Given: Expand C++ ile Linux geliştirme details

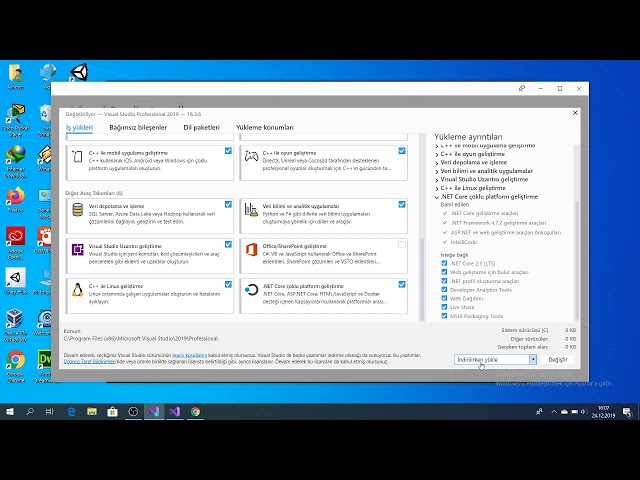Looking at the screenshot, I should 437,189.
